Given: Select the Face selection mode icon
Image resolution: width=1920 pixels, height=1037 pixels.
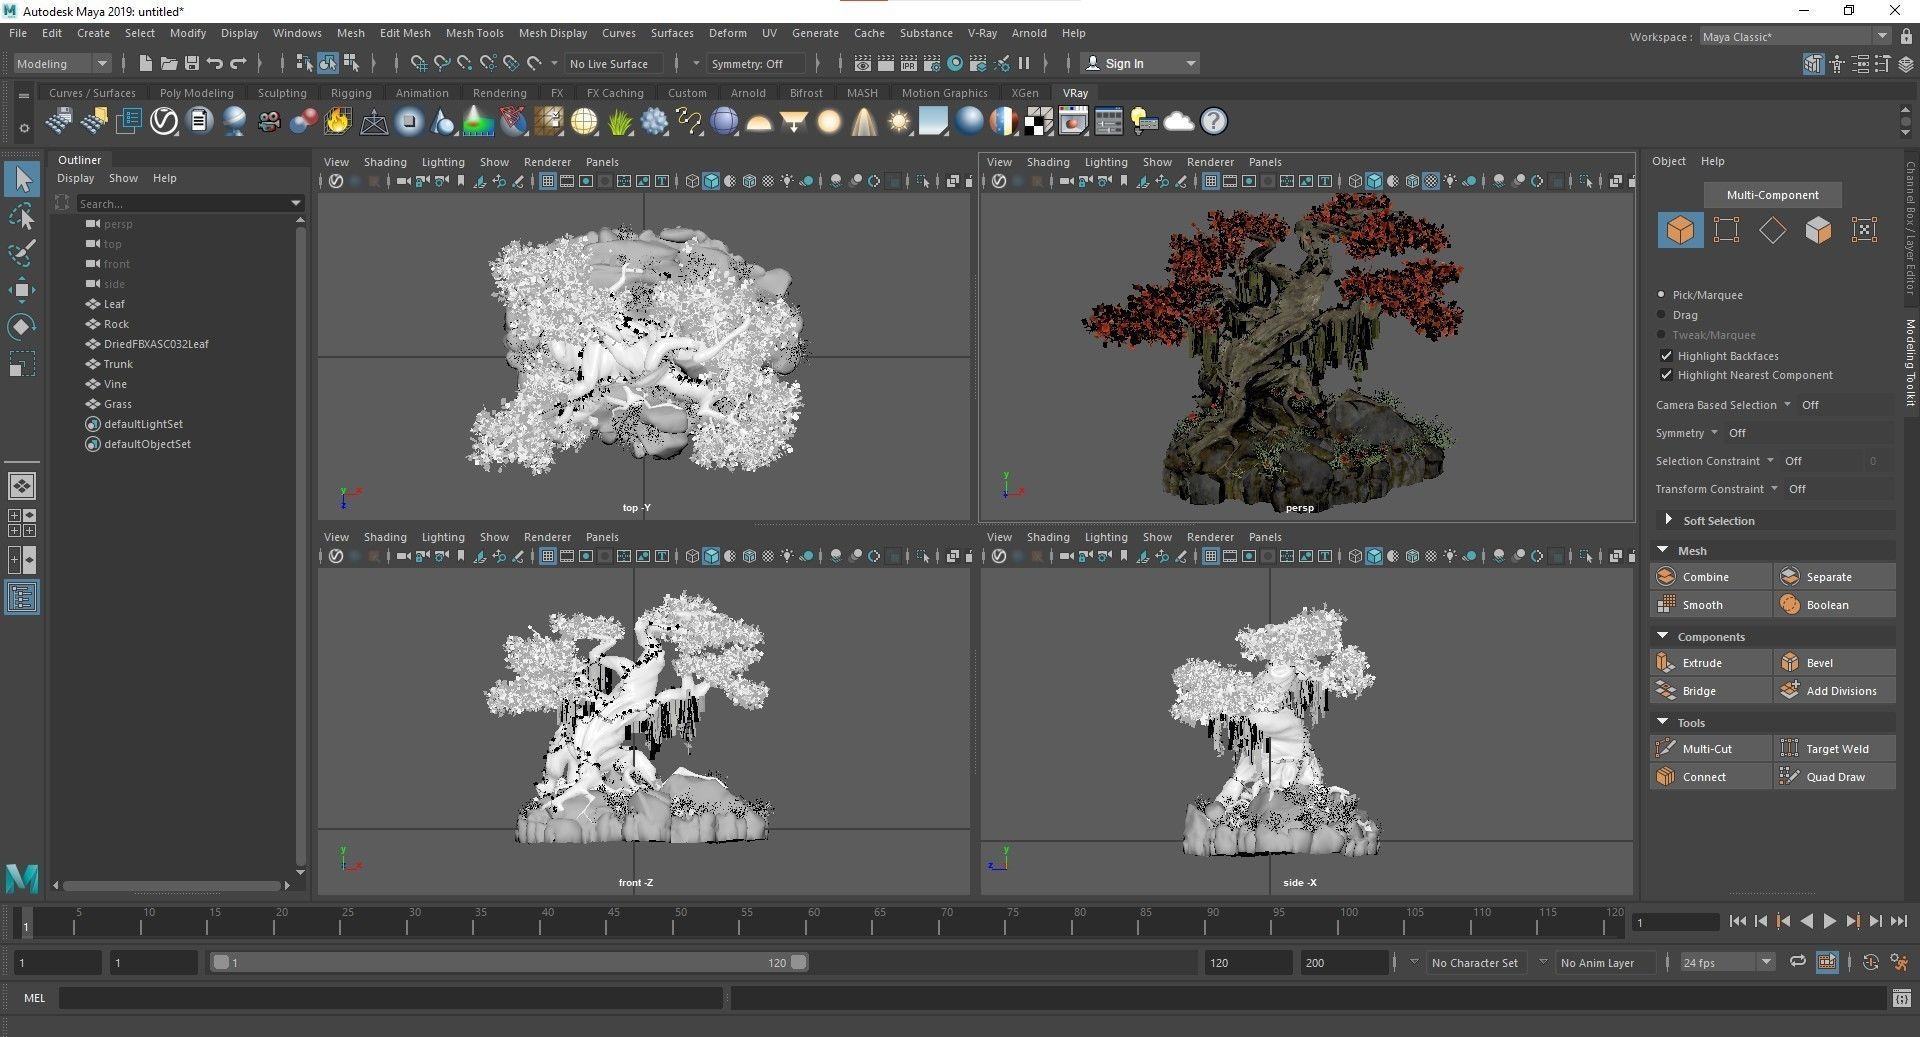Looking at the screenshot, I should pos(1818,230).
